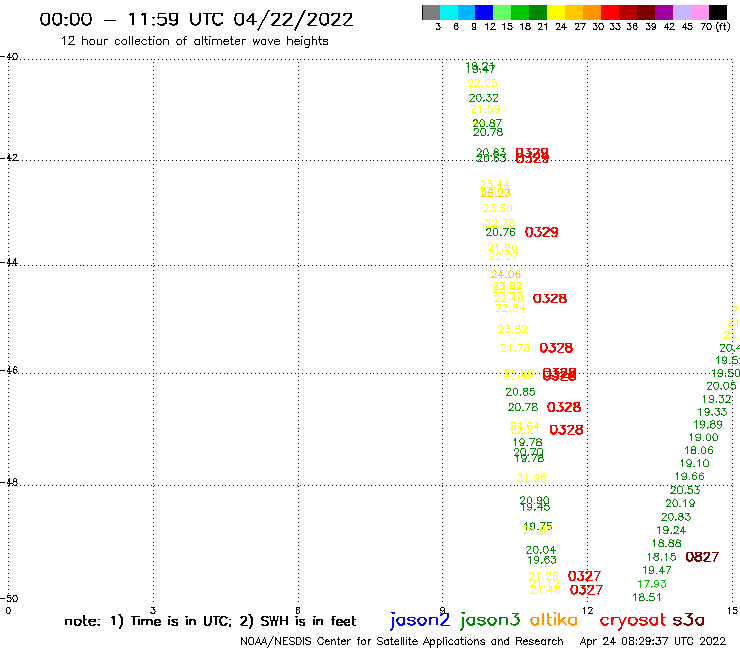The width and height of the screenshot is (740, 650).
Task: Click the s3a legend label
Action: point(688,620)
